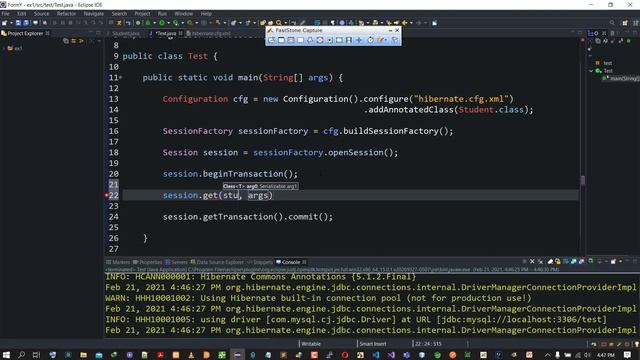FastStone: open file in editor icon
Viewport: 640px width, 360px height.
pos(271,40)
